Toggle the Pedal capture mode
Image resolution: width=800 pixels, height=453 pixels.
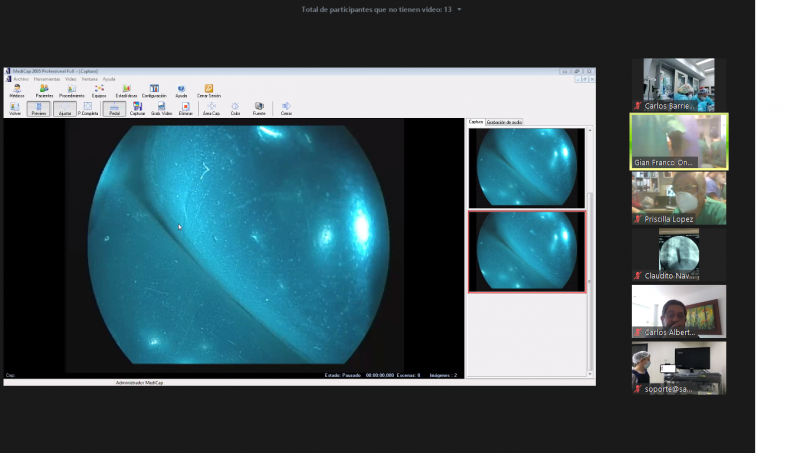113,108
